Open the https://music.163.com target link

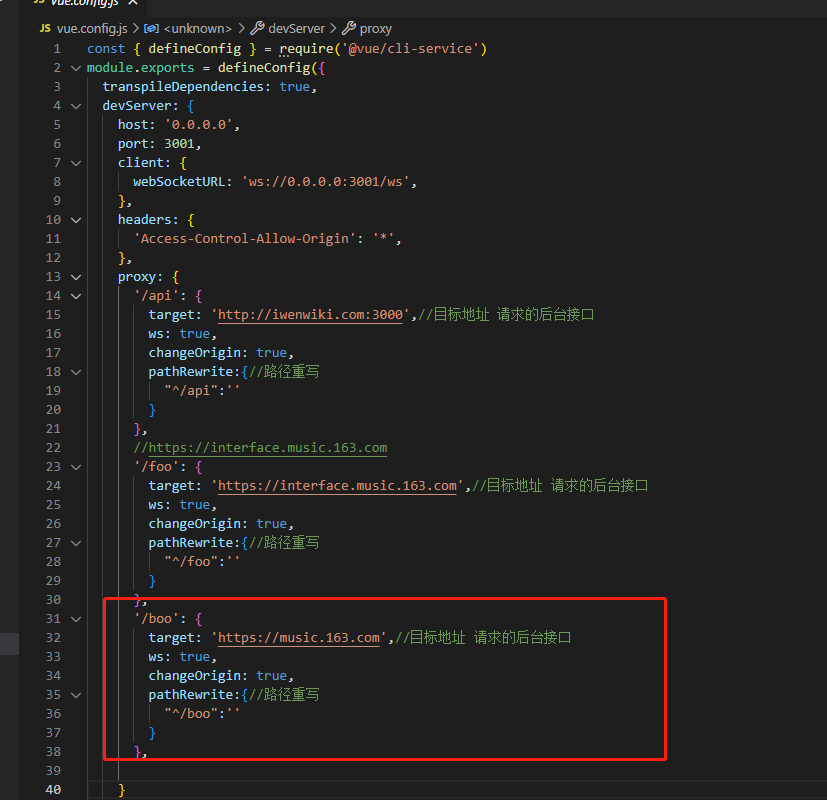tap(299, 638)
